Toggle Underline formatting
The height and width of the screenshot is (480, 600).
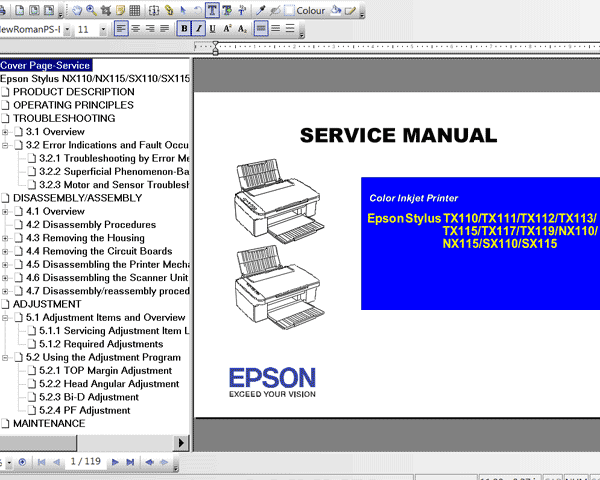click(x=213, y=28)
